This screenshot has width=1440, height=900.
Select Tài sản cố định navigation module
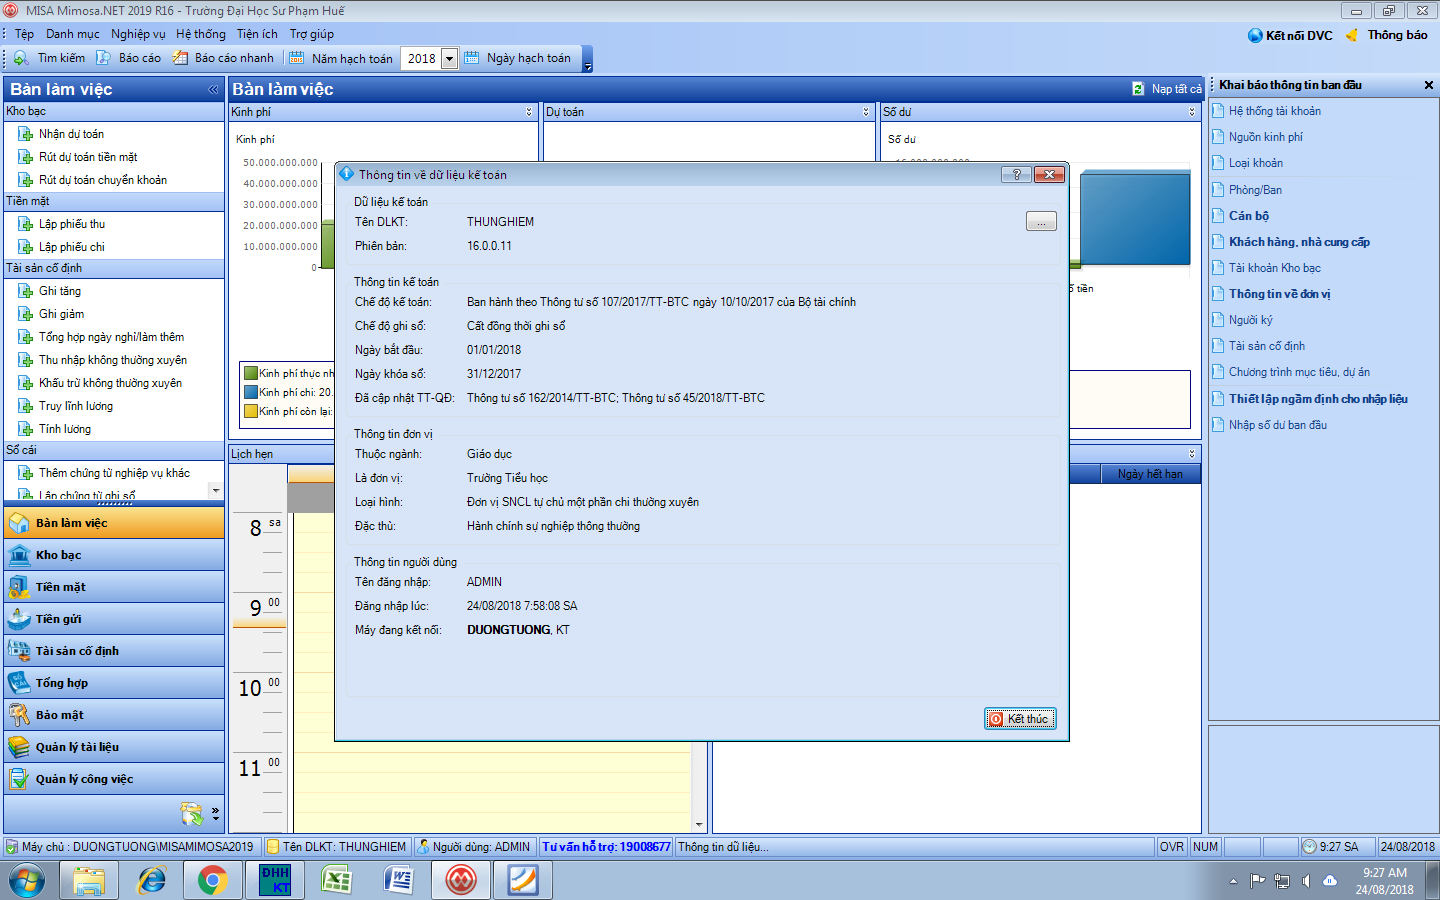114,651
